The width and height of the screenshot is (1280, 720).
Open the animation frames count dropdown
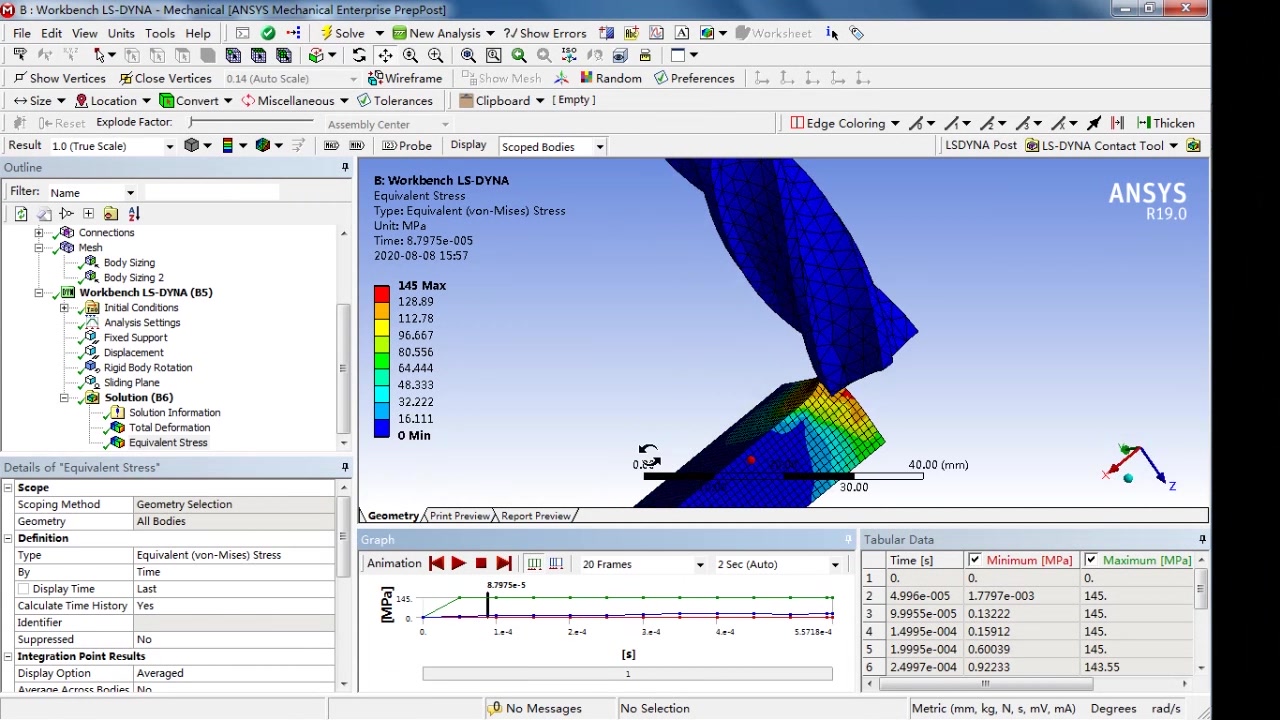click(700, 565)
